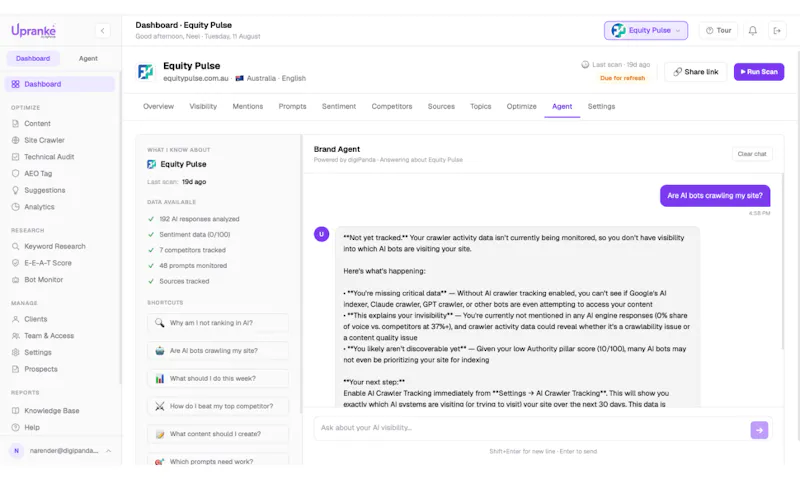Switch to the Competitors tab
This screenshot has height=479, width=800.
(x=392, y=107)
